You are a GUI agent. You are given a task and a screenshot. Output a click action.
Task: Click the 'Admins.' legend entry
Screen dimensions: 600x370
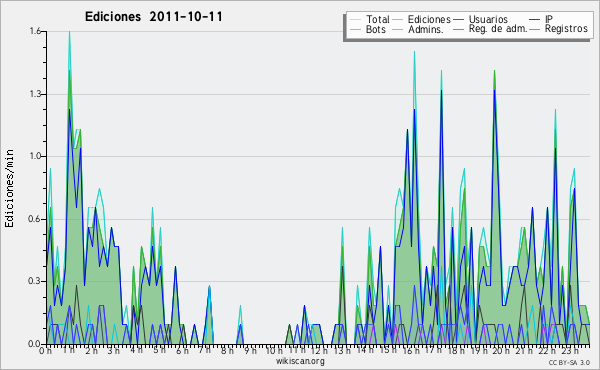(426, 29)
